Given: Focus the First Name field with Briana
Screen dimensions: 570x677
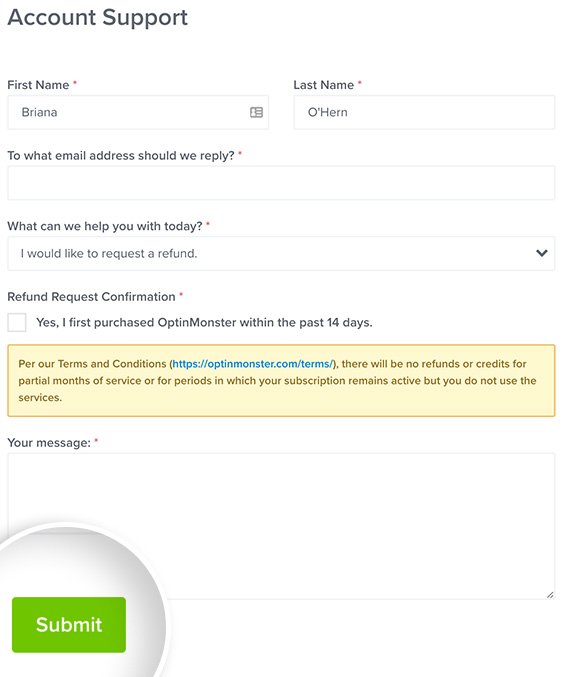Looking at the screenshot, I should [138, 112].
